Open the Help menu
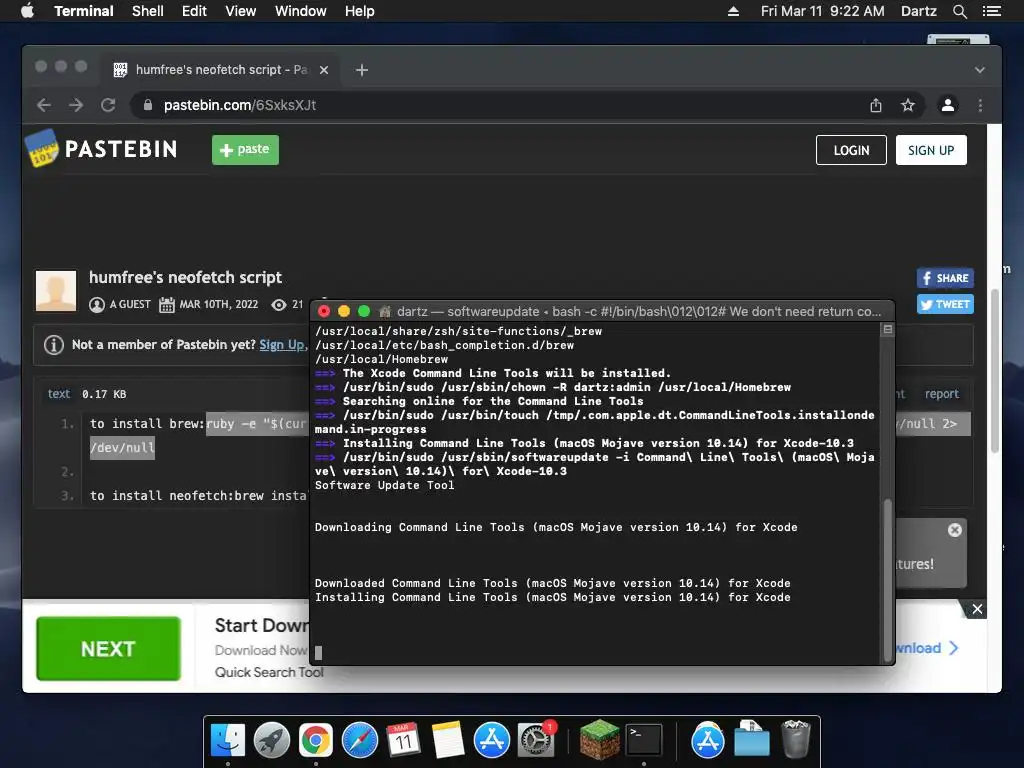This screenshot has height=768, width=1024. click(359, 11)
